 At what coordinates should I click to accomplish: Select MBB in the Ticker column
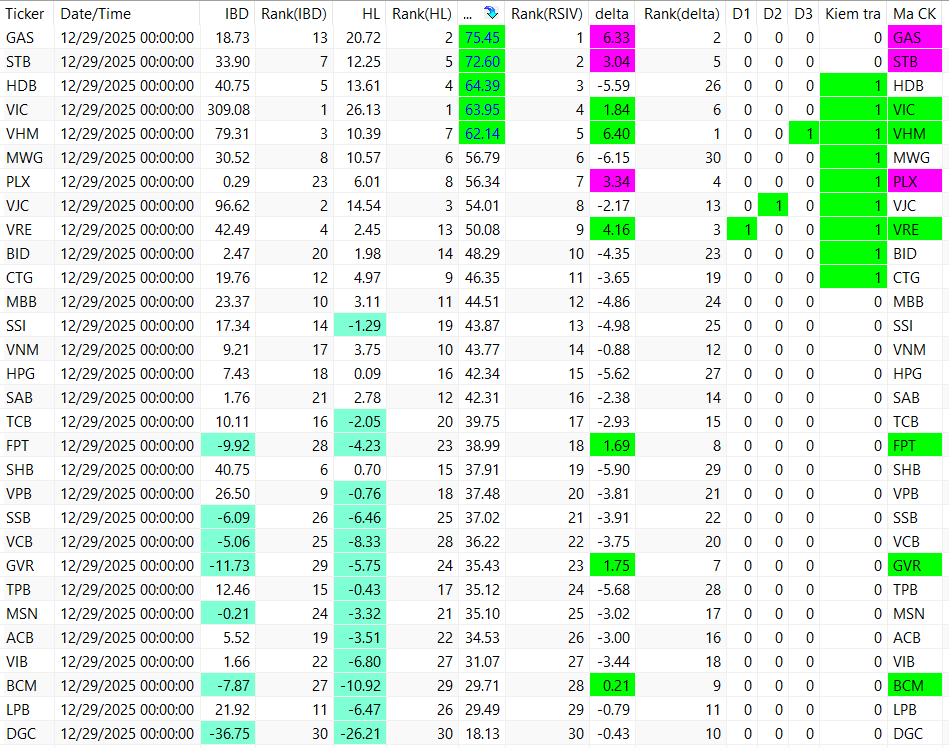click(21, 301)
